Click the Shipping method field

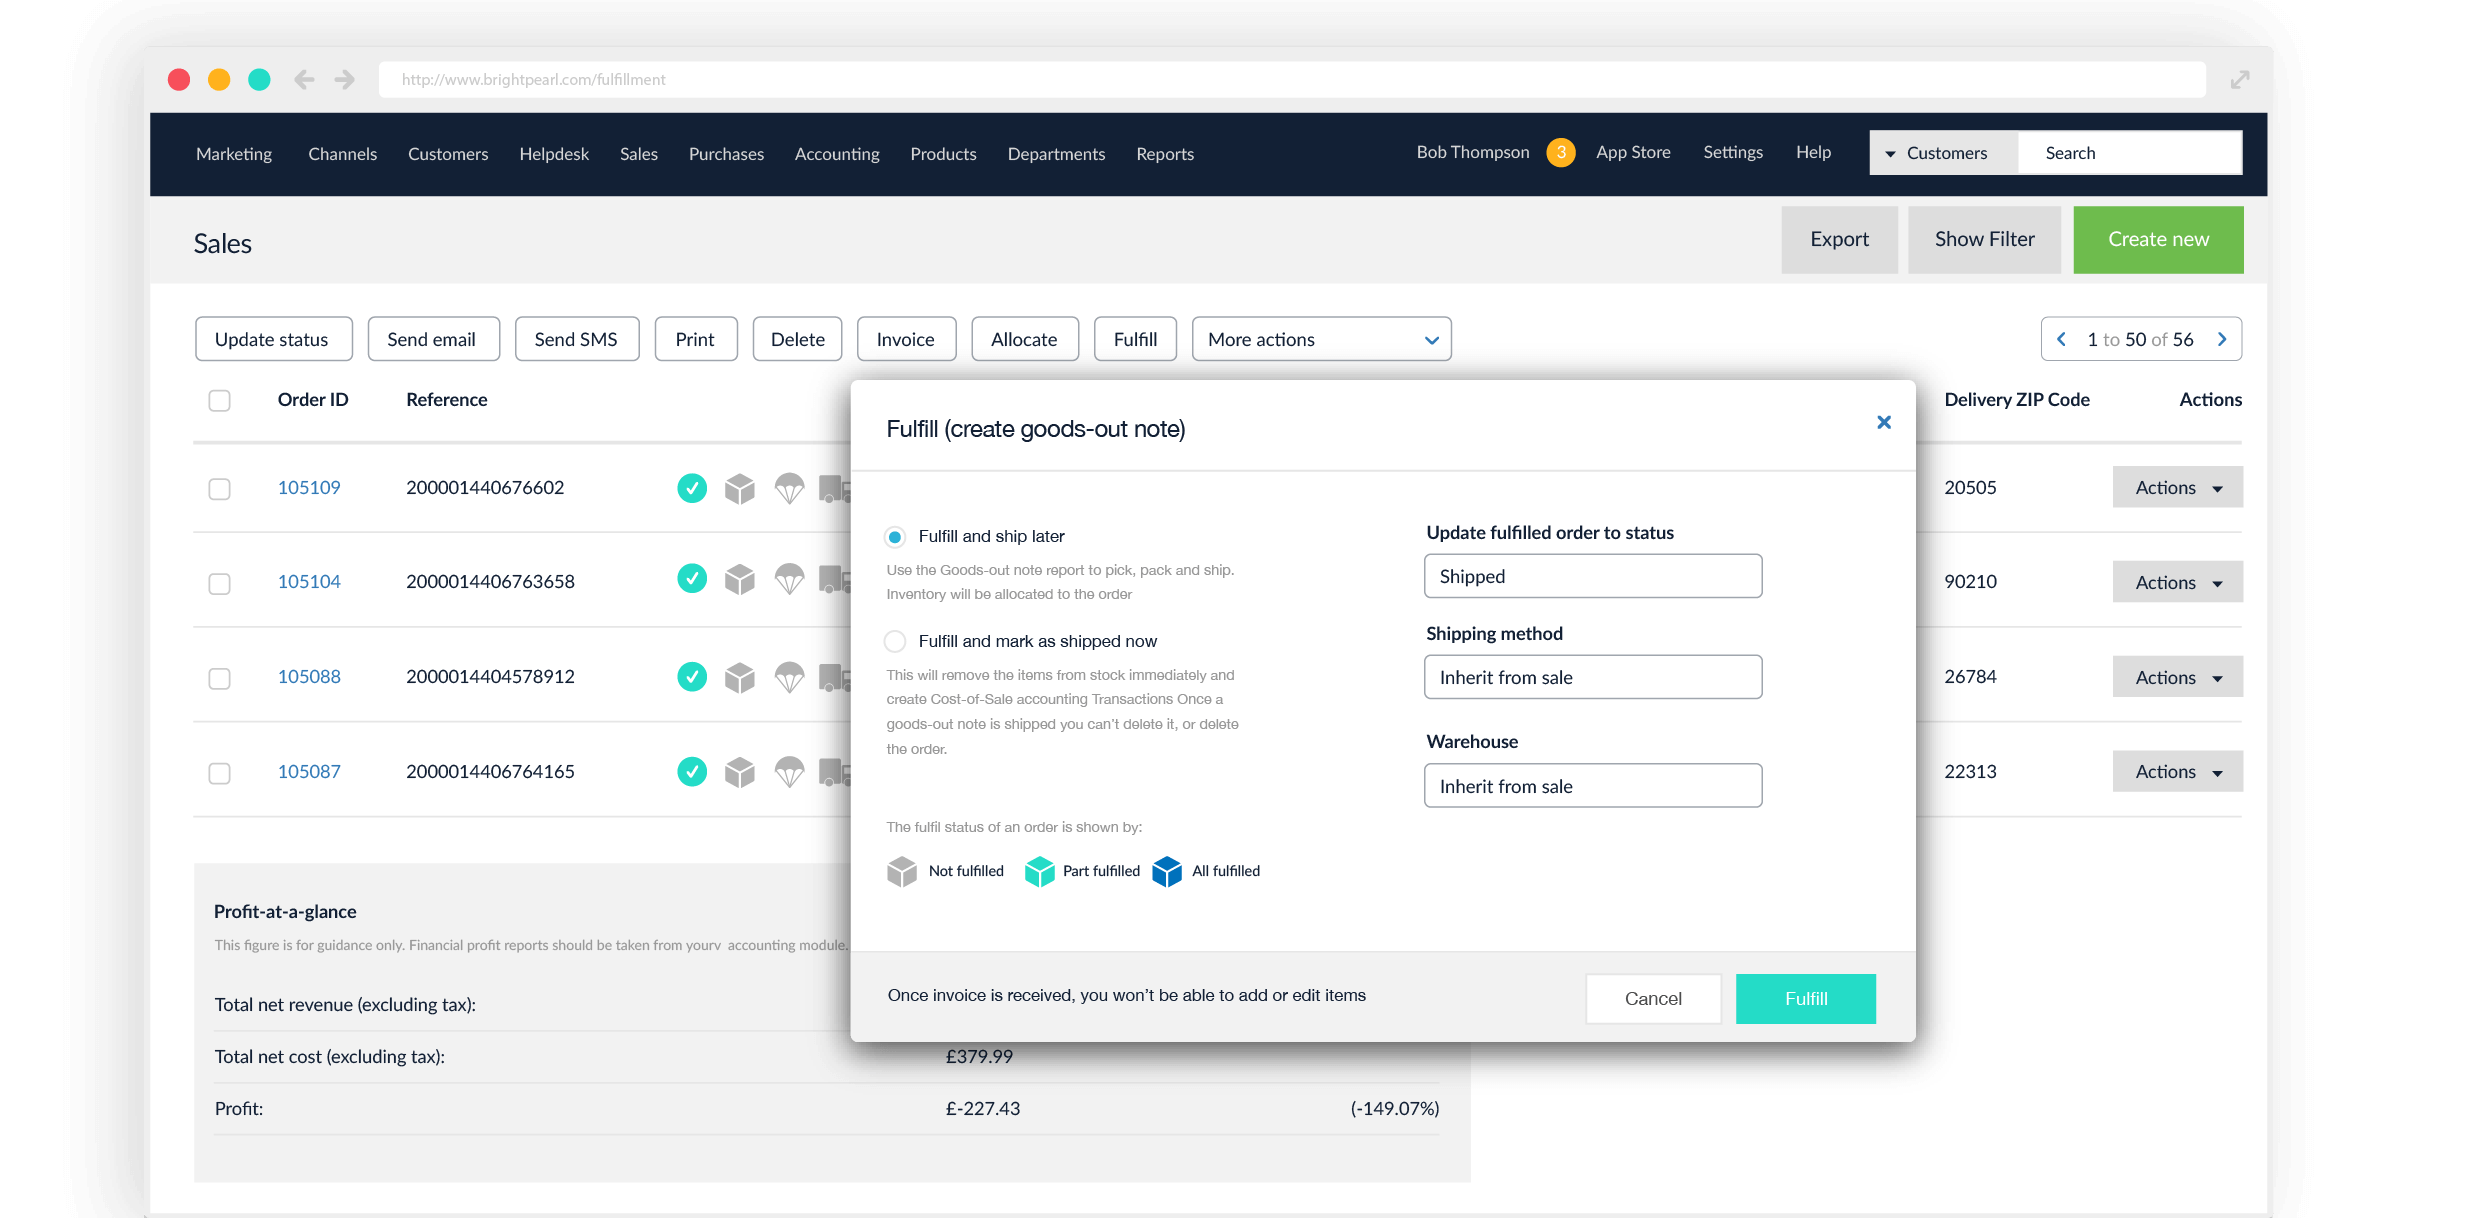[1592, 677]
